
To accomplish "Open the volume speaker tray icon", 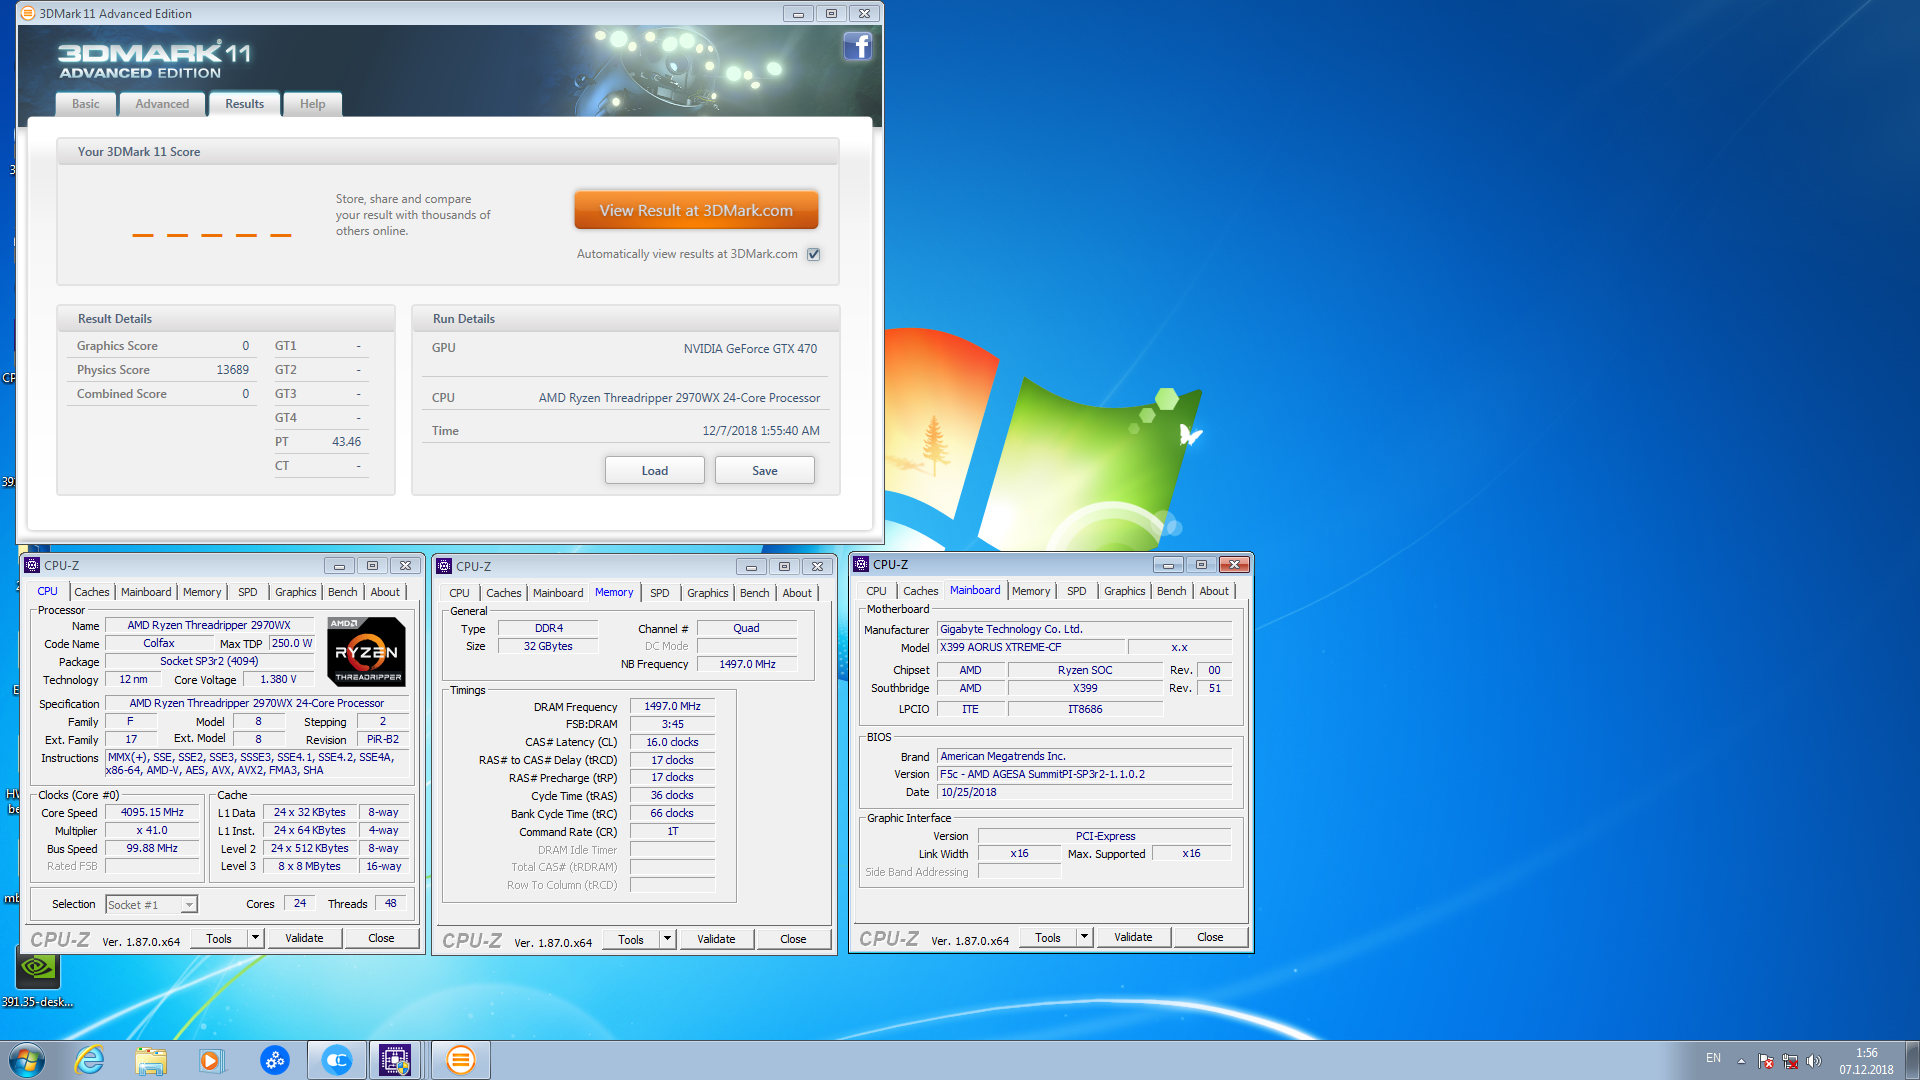I will coord(1814,1061).
